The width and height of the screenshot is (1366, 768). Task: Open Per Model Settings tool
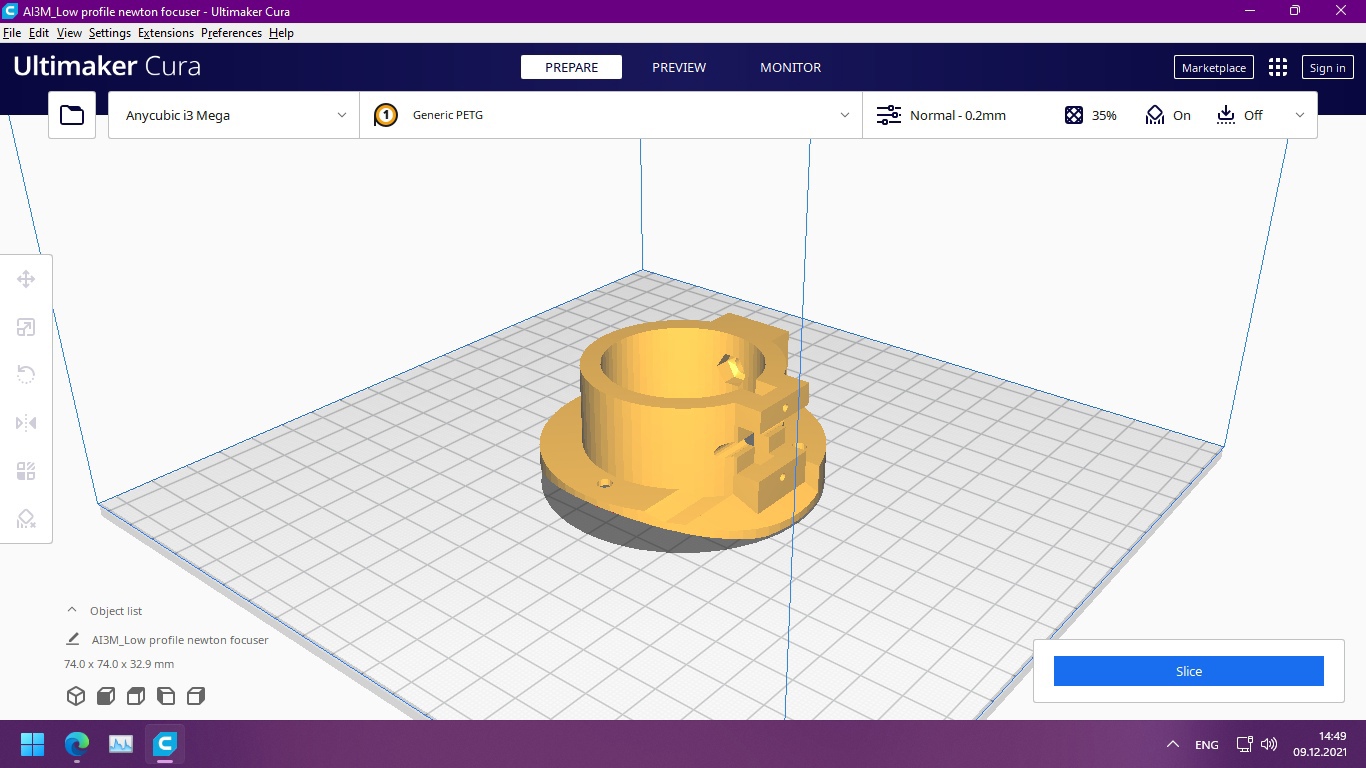[x=26, y=471]
